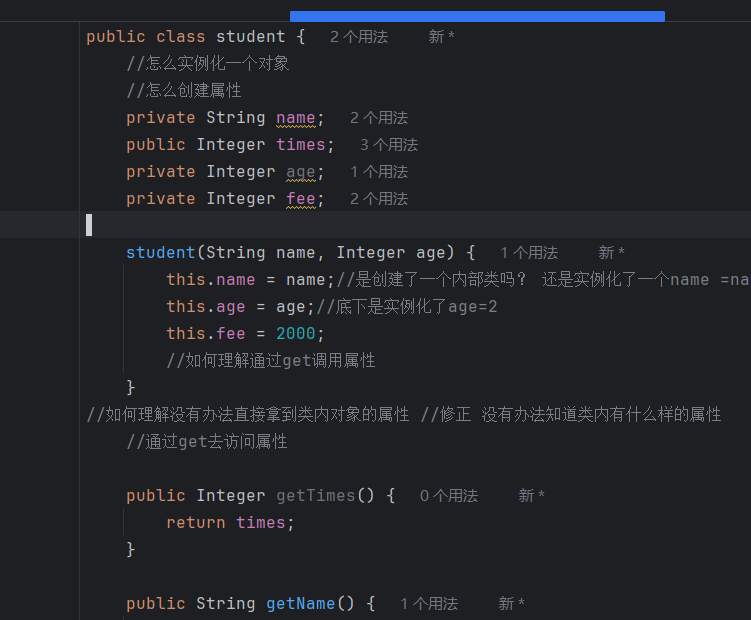The height and width of the screenshot is (620, 751).
Task: Click the Integer age constructor parameter
Action: (x=391, y=253)
